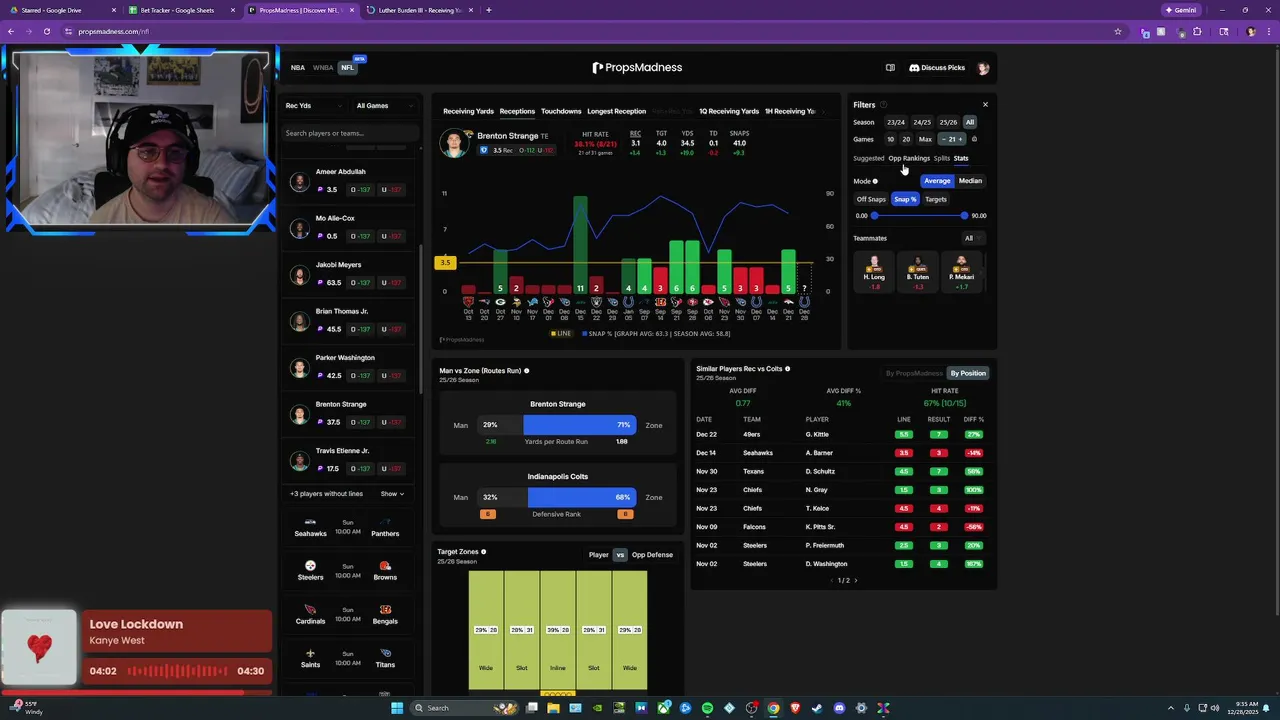Seek in the Love Lockdown progress bar
This screenshot has width=1280, height=720.
click(137, 691)
